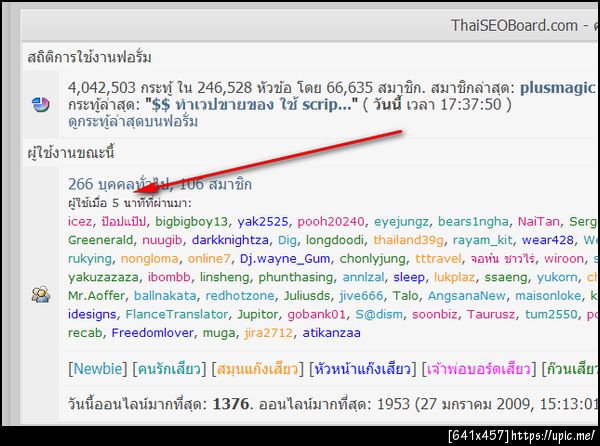The image size is (600, 446).
Task: Open user lukplaz profile
Action: point(455,277)
